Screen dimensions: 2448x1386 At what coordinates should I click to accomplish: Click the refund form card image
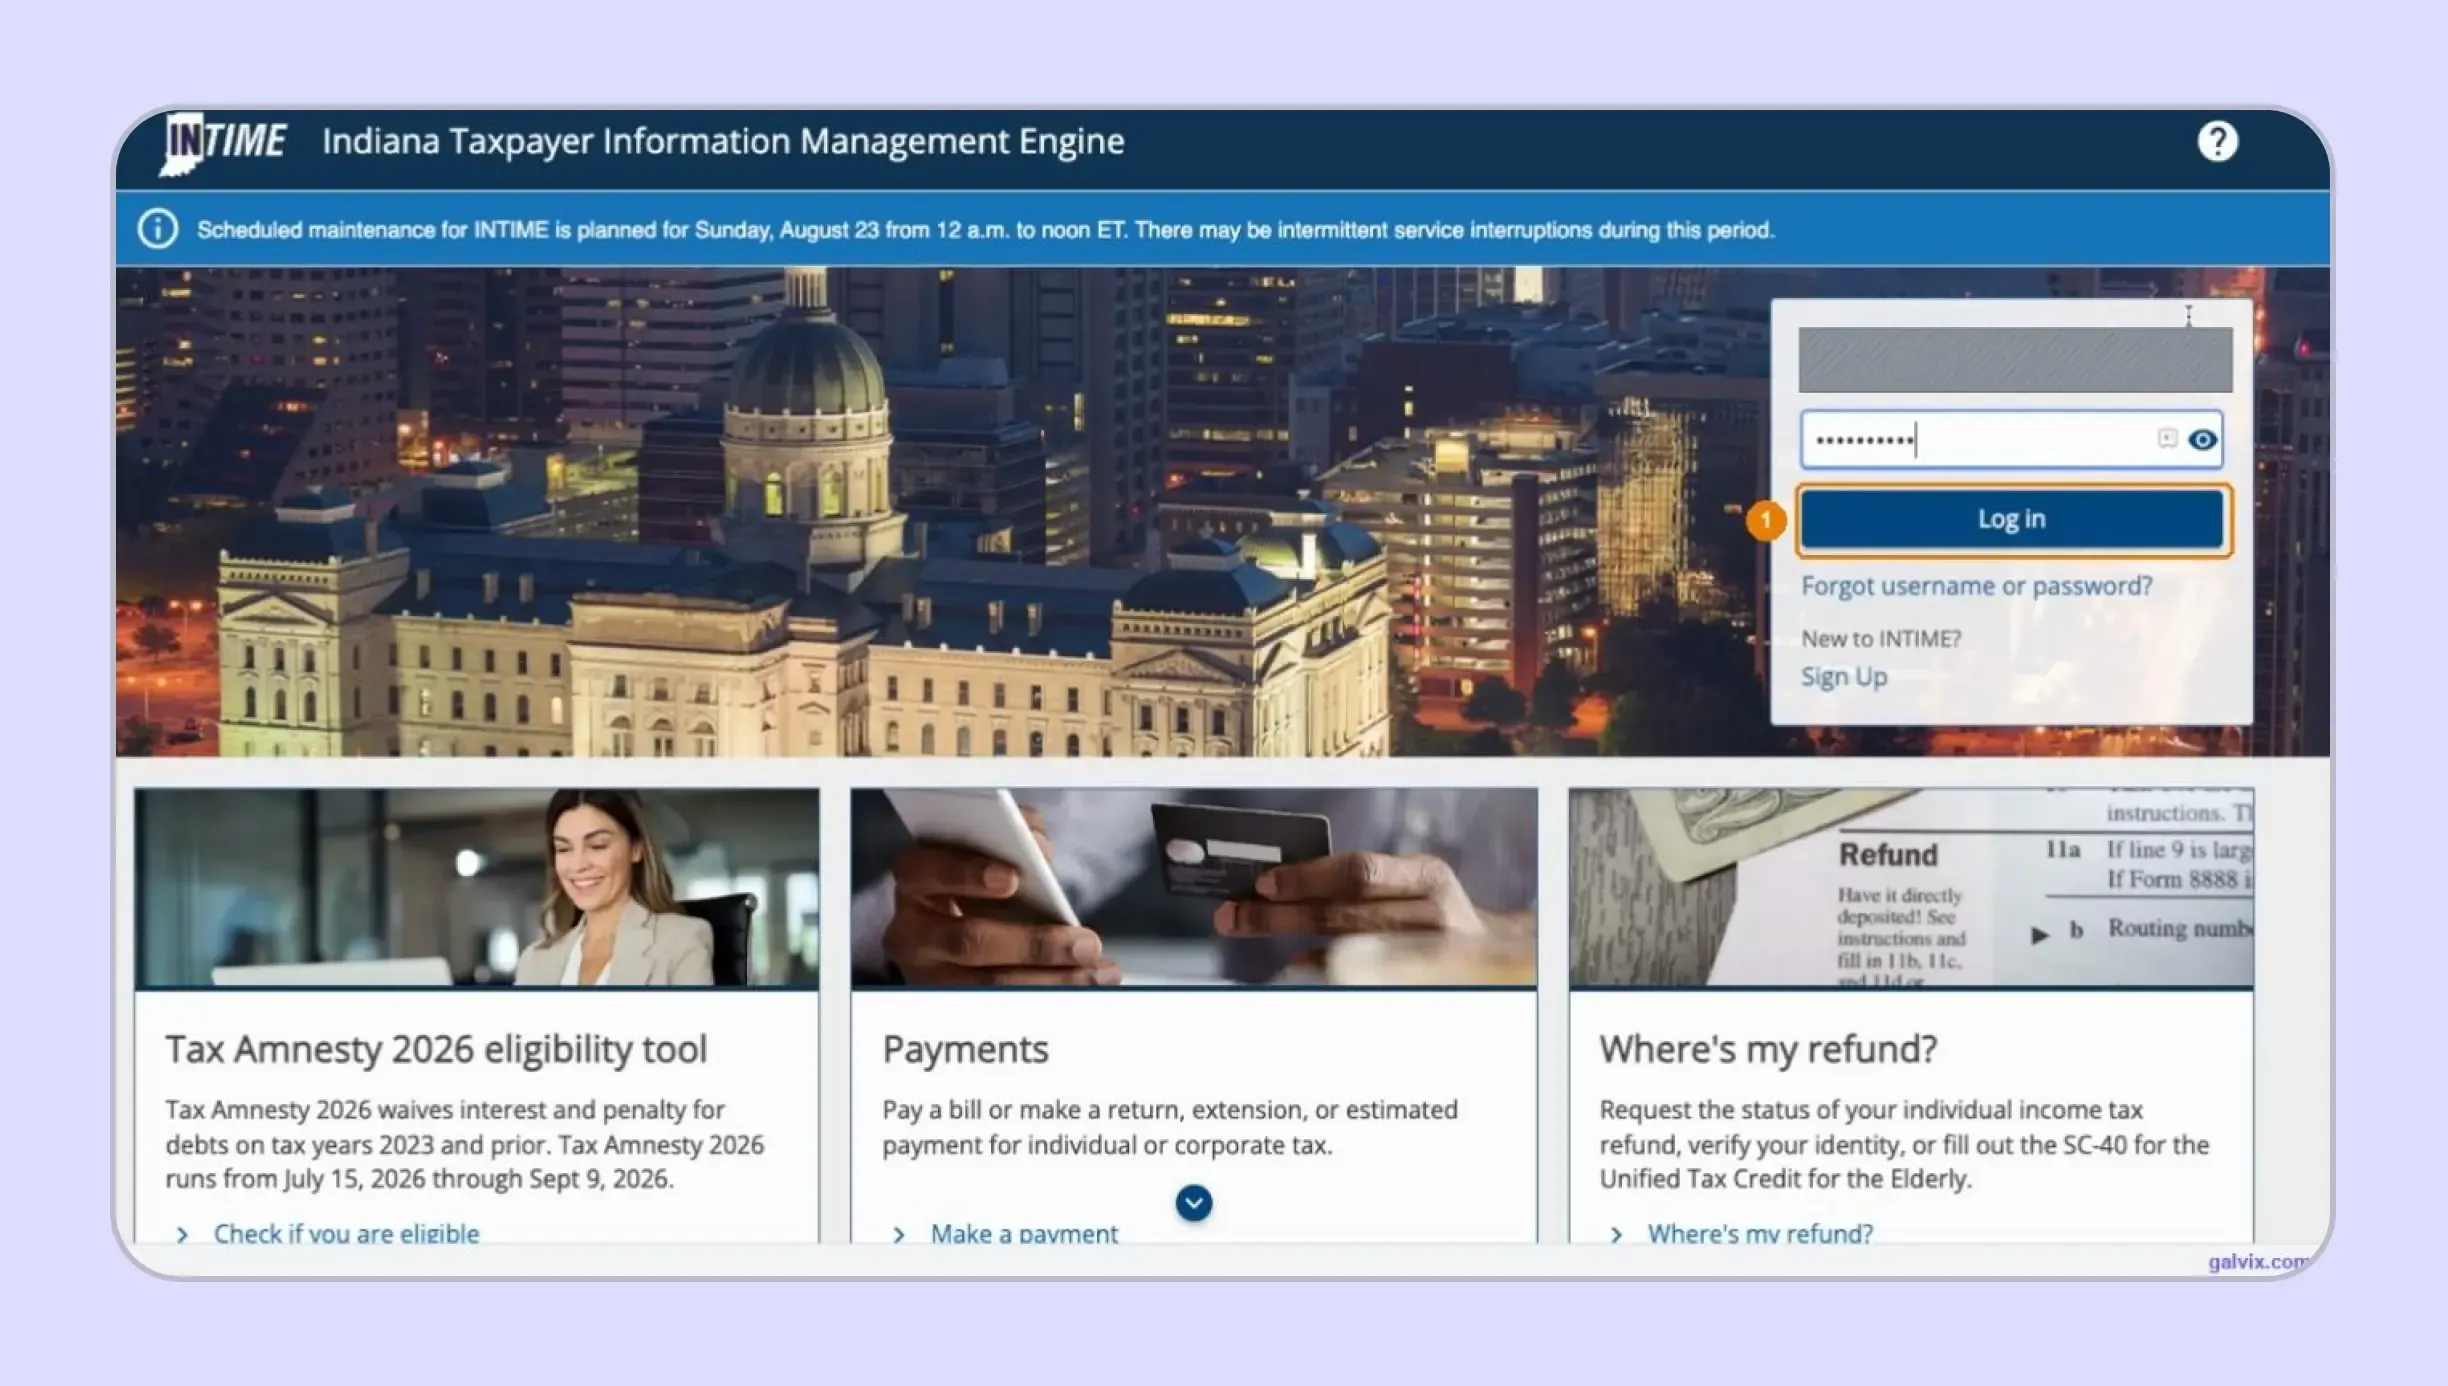(1911, 887)
